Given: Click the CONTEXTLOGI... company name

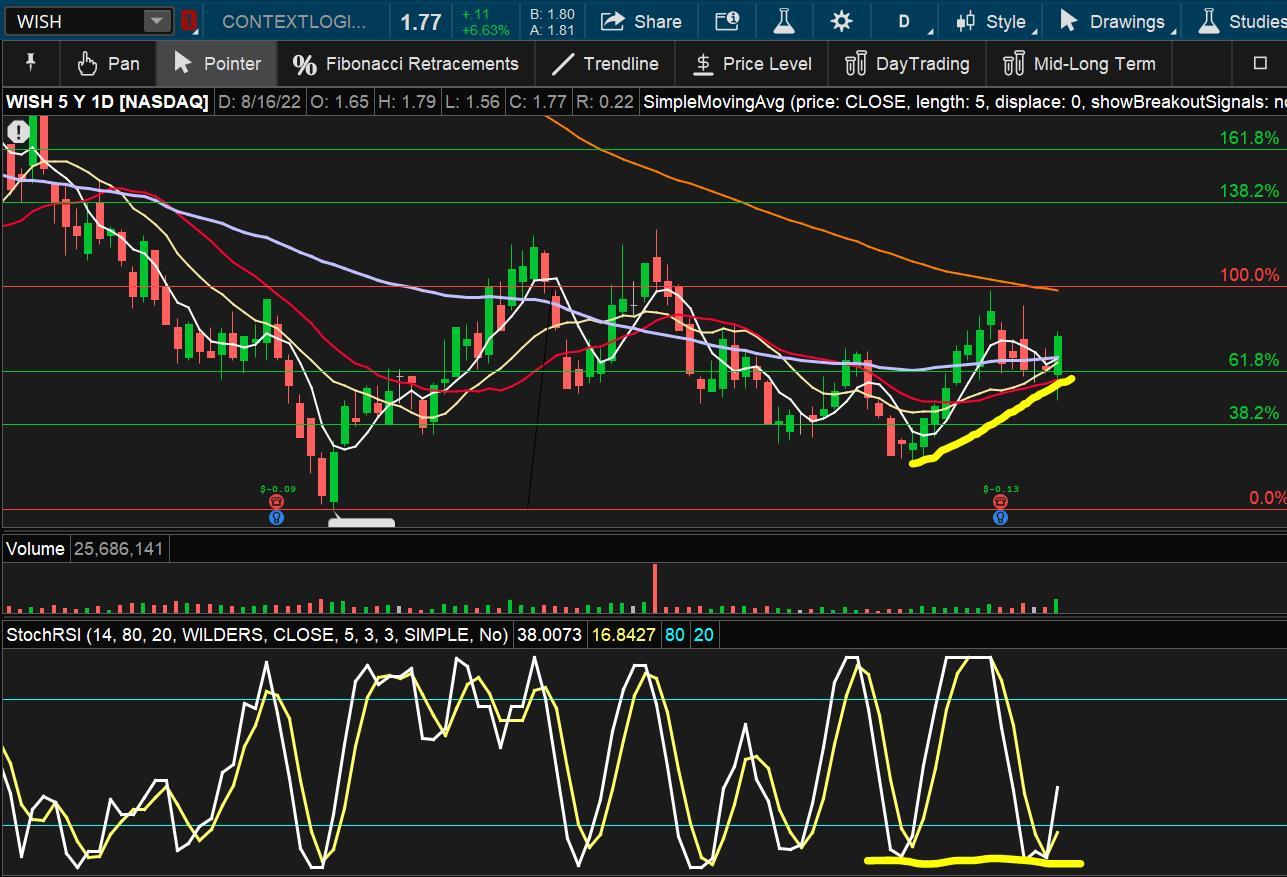Looking at the screenshot, I should [x=294, y=21].
